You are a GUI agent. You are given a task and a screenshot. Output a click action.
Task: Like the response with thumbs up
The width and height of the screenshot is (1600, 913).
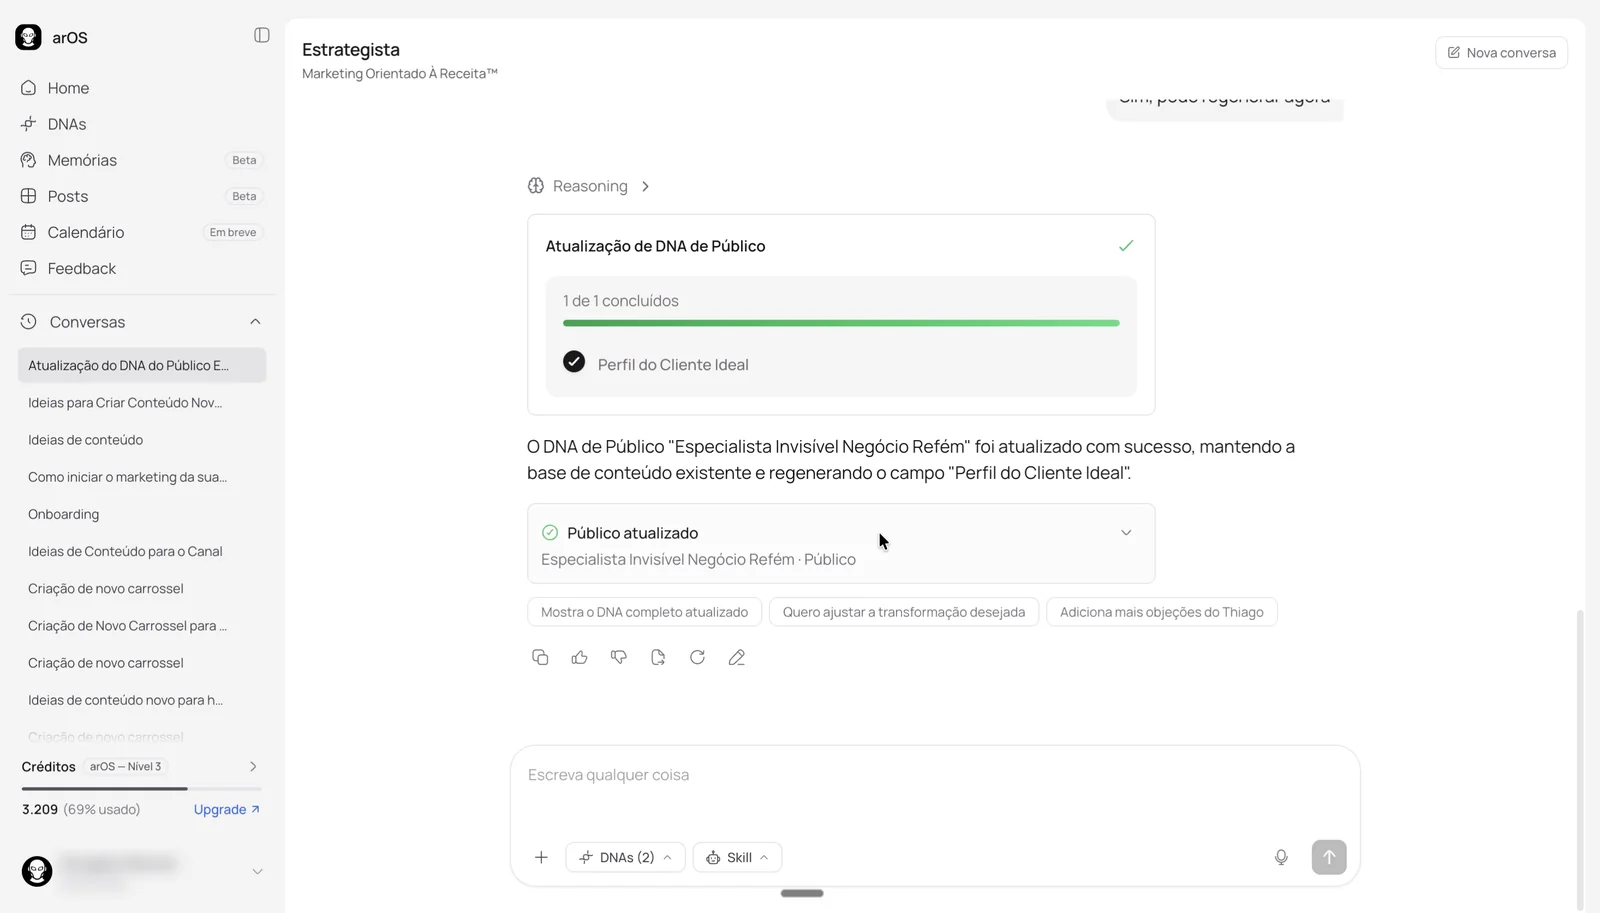click(x=579, y=657)
